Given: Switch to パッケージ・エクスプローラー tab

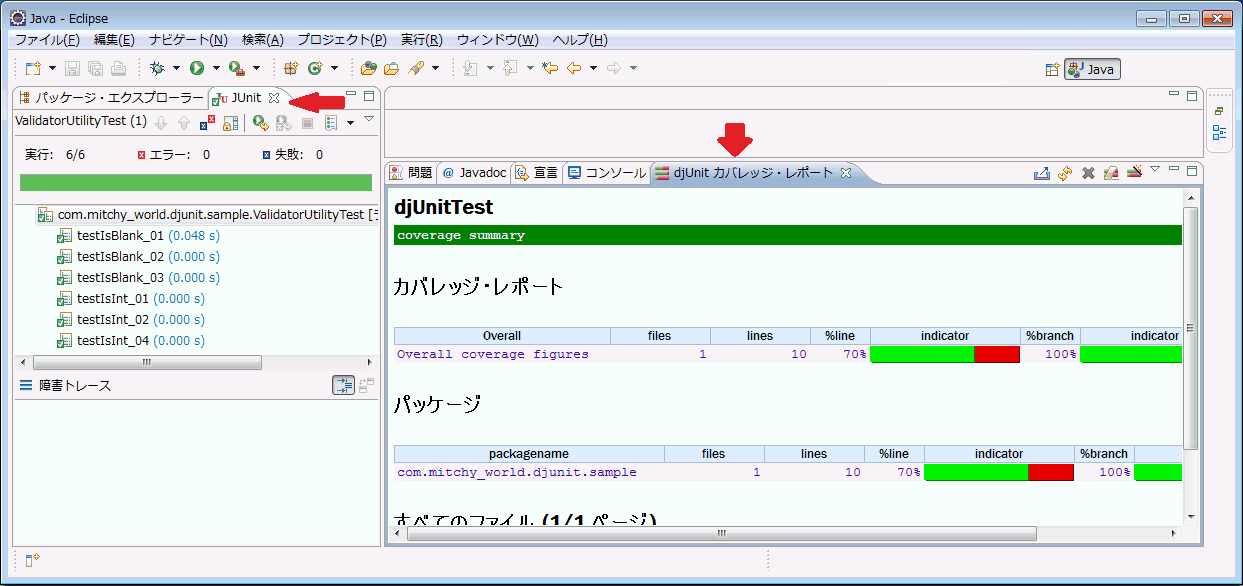Looking at the screenshot, I should point(111,98).
